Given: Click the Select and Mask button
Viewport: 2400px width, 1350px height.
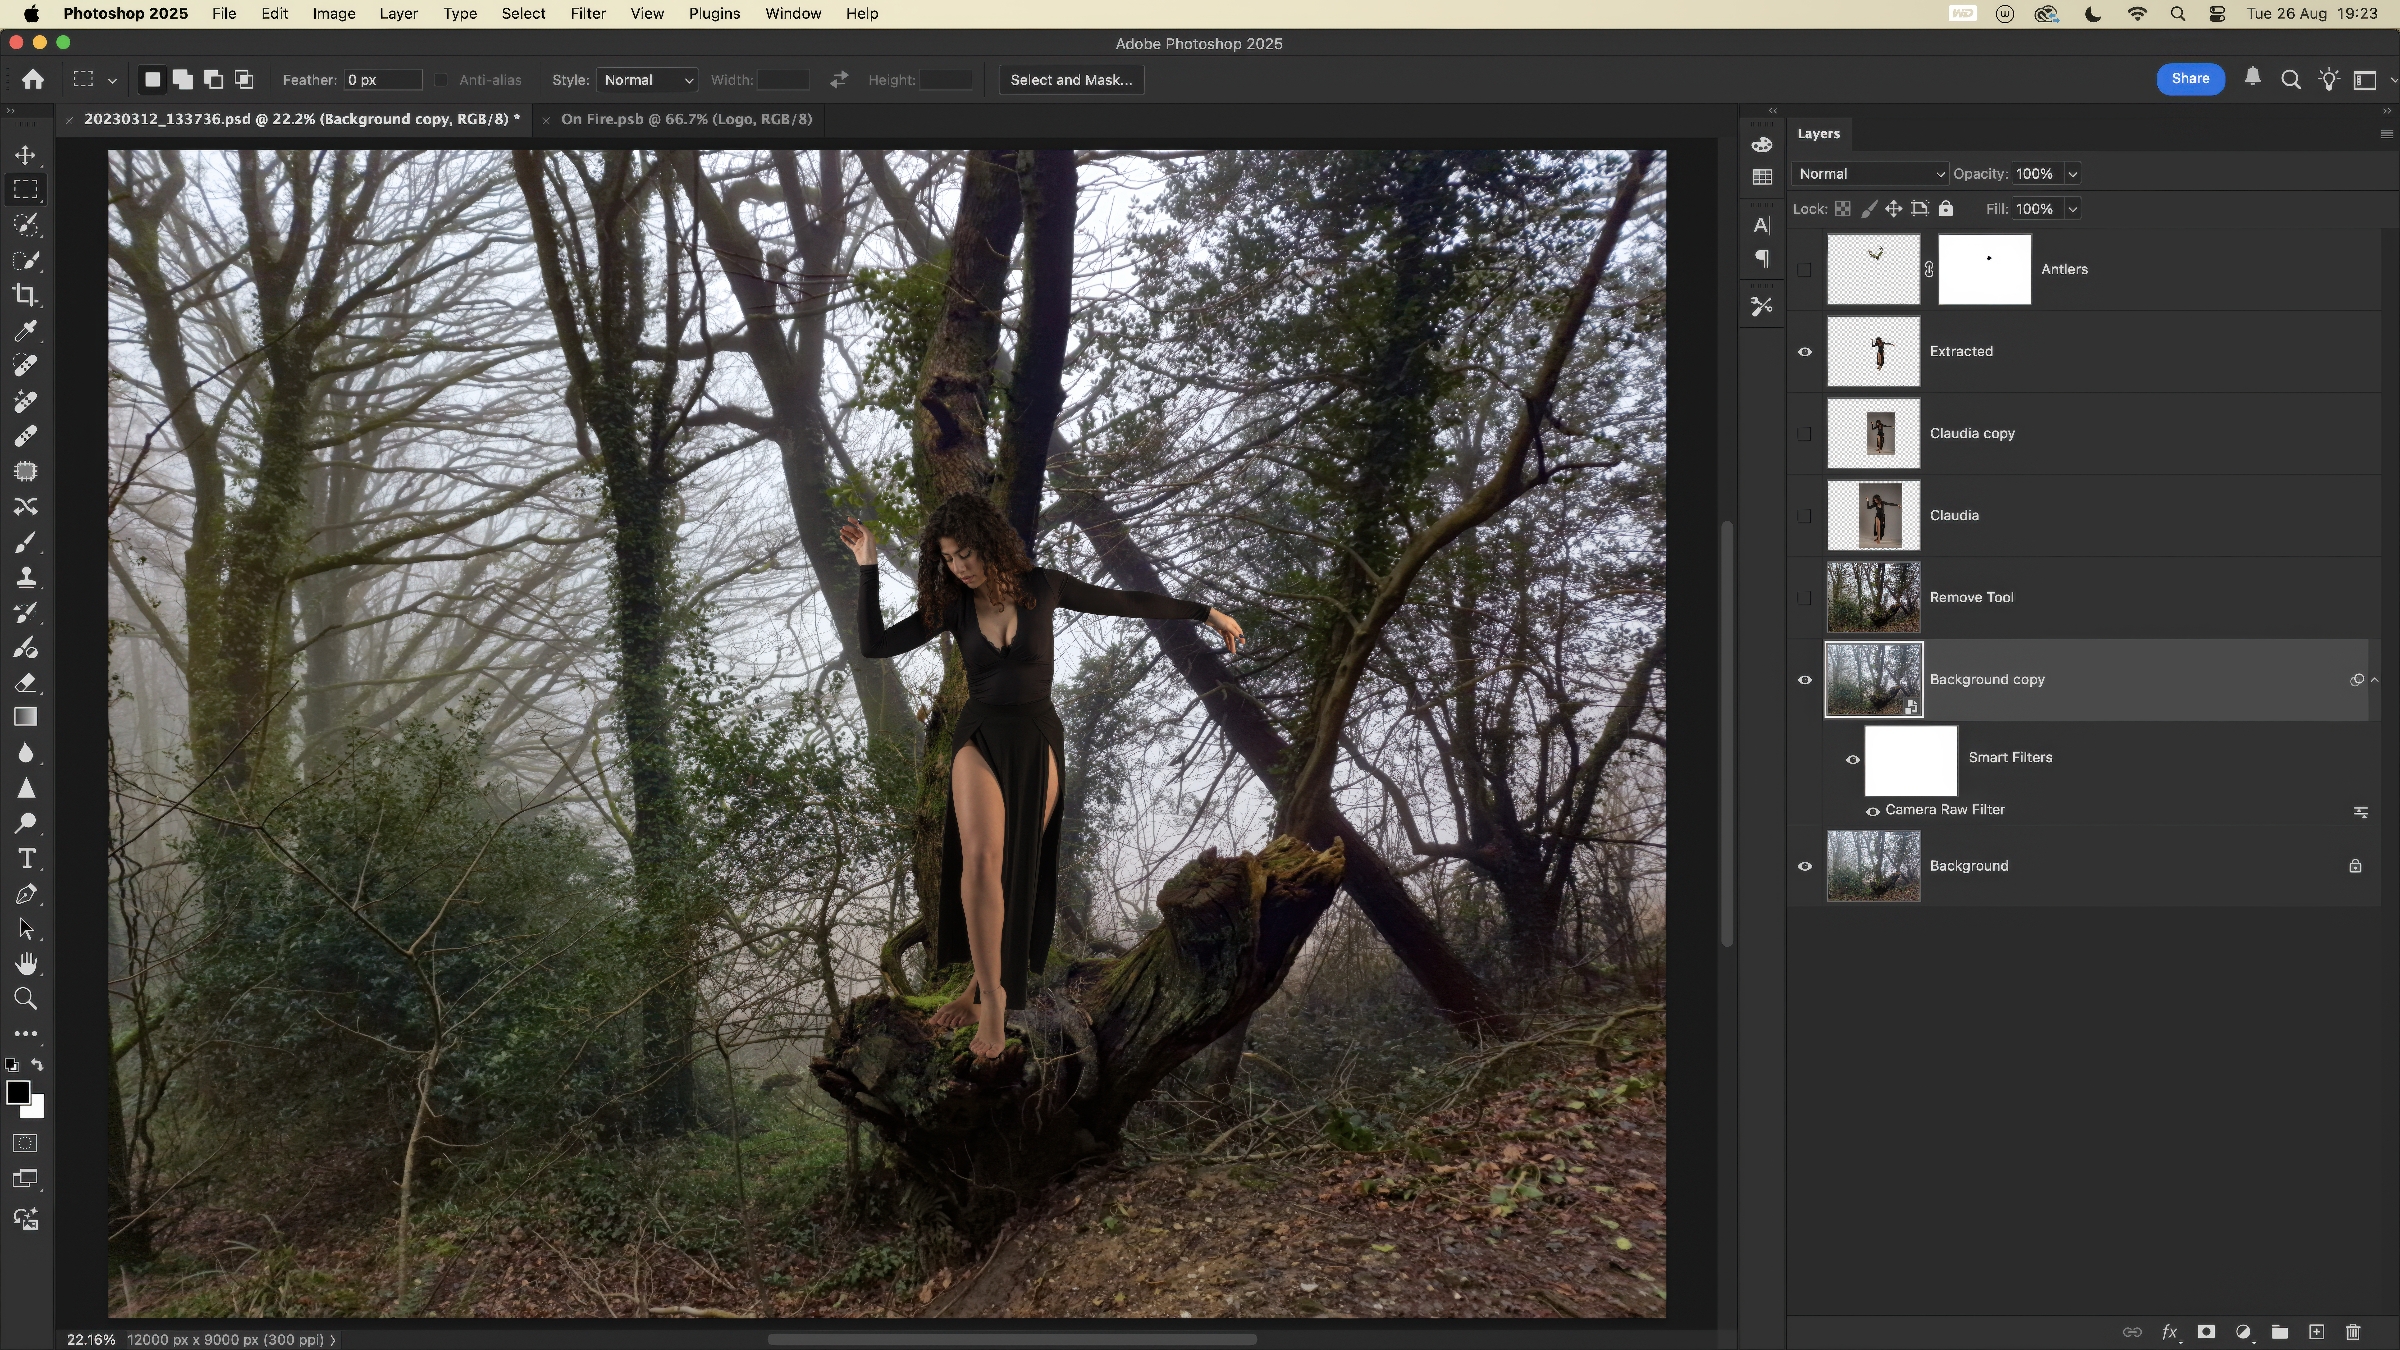Looking at the screenshot, I should [x=1071, y=80].
